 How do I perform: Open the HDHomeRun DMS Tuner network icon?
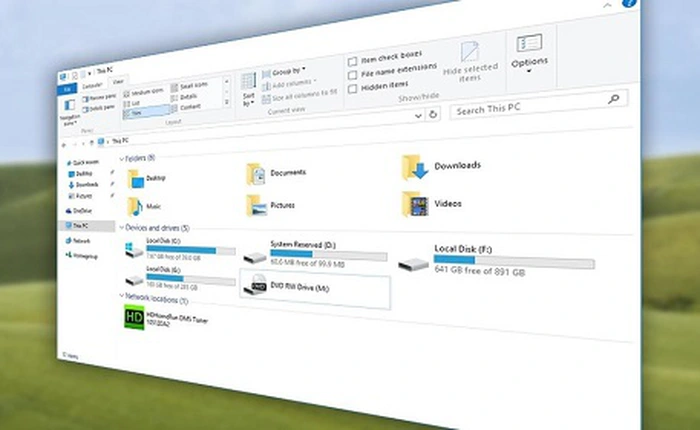point(134,317)
